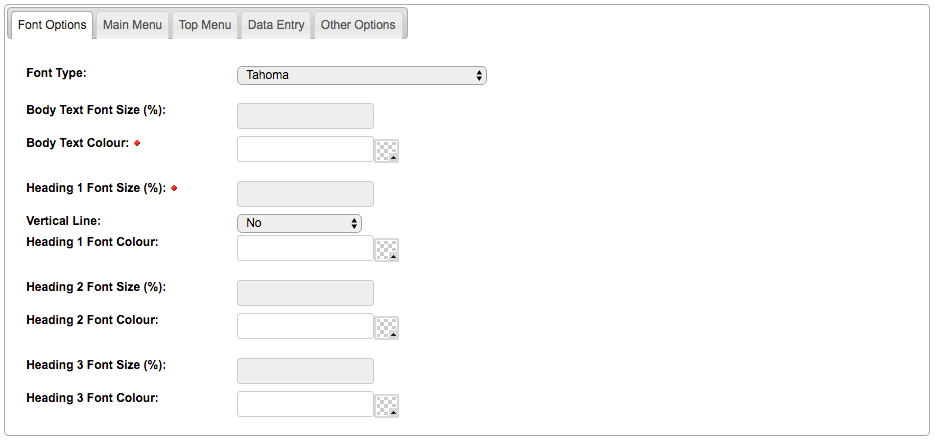Click the Heading 1 Font Colour text field
The height and width of the screenshot is (440, 937).
pos(305,248)
